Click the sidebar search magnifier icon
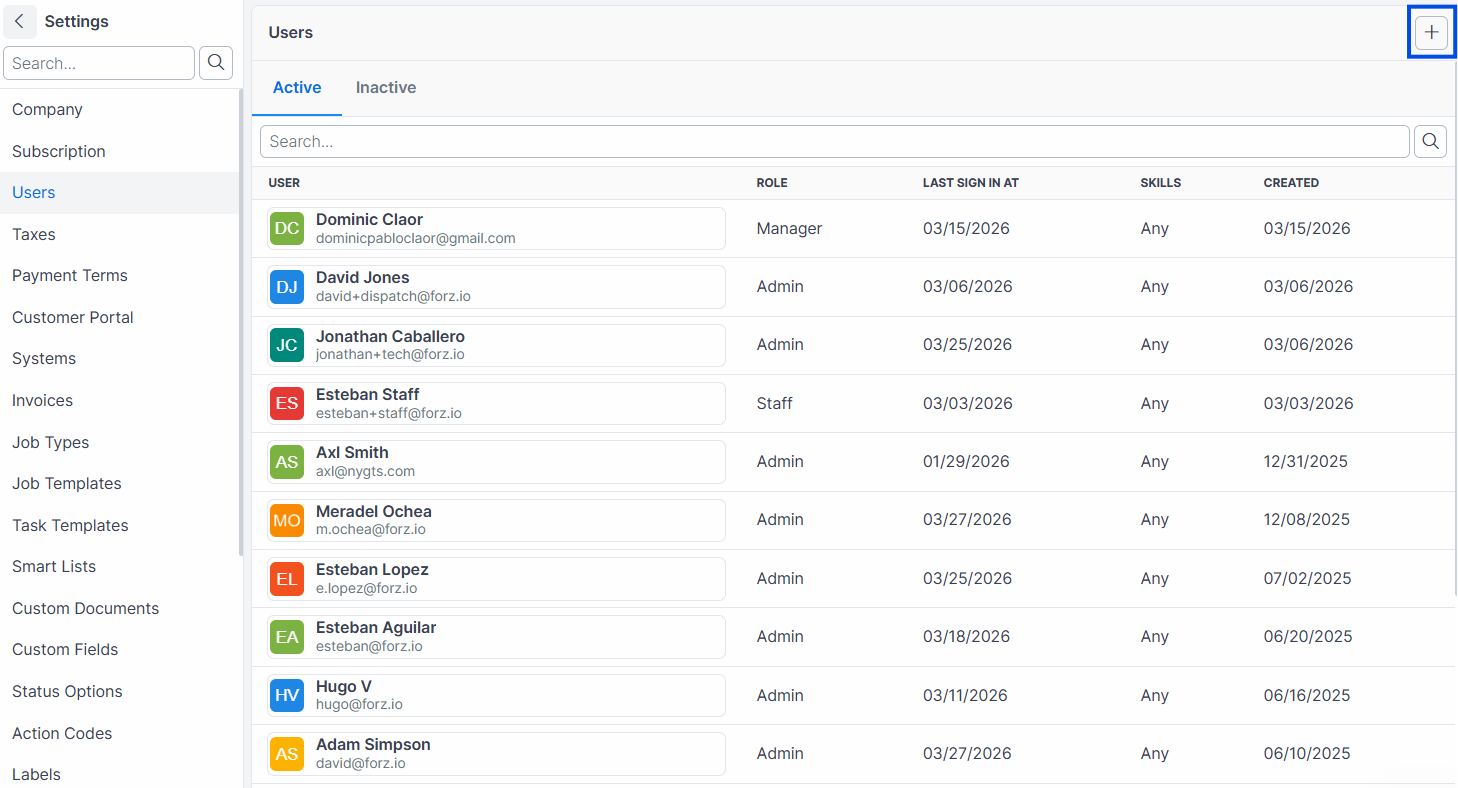Image resolution: width=1458 pixels, height=788 pixels. coord(216,63)
